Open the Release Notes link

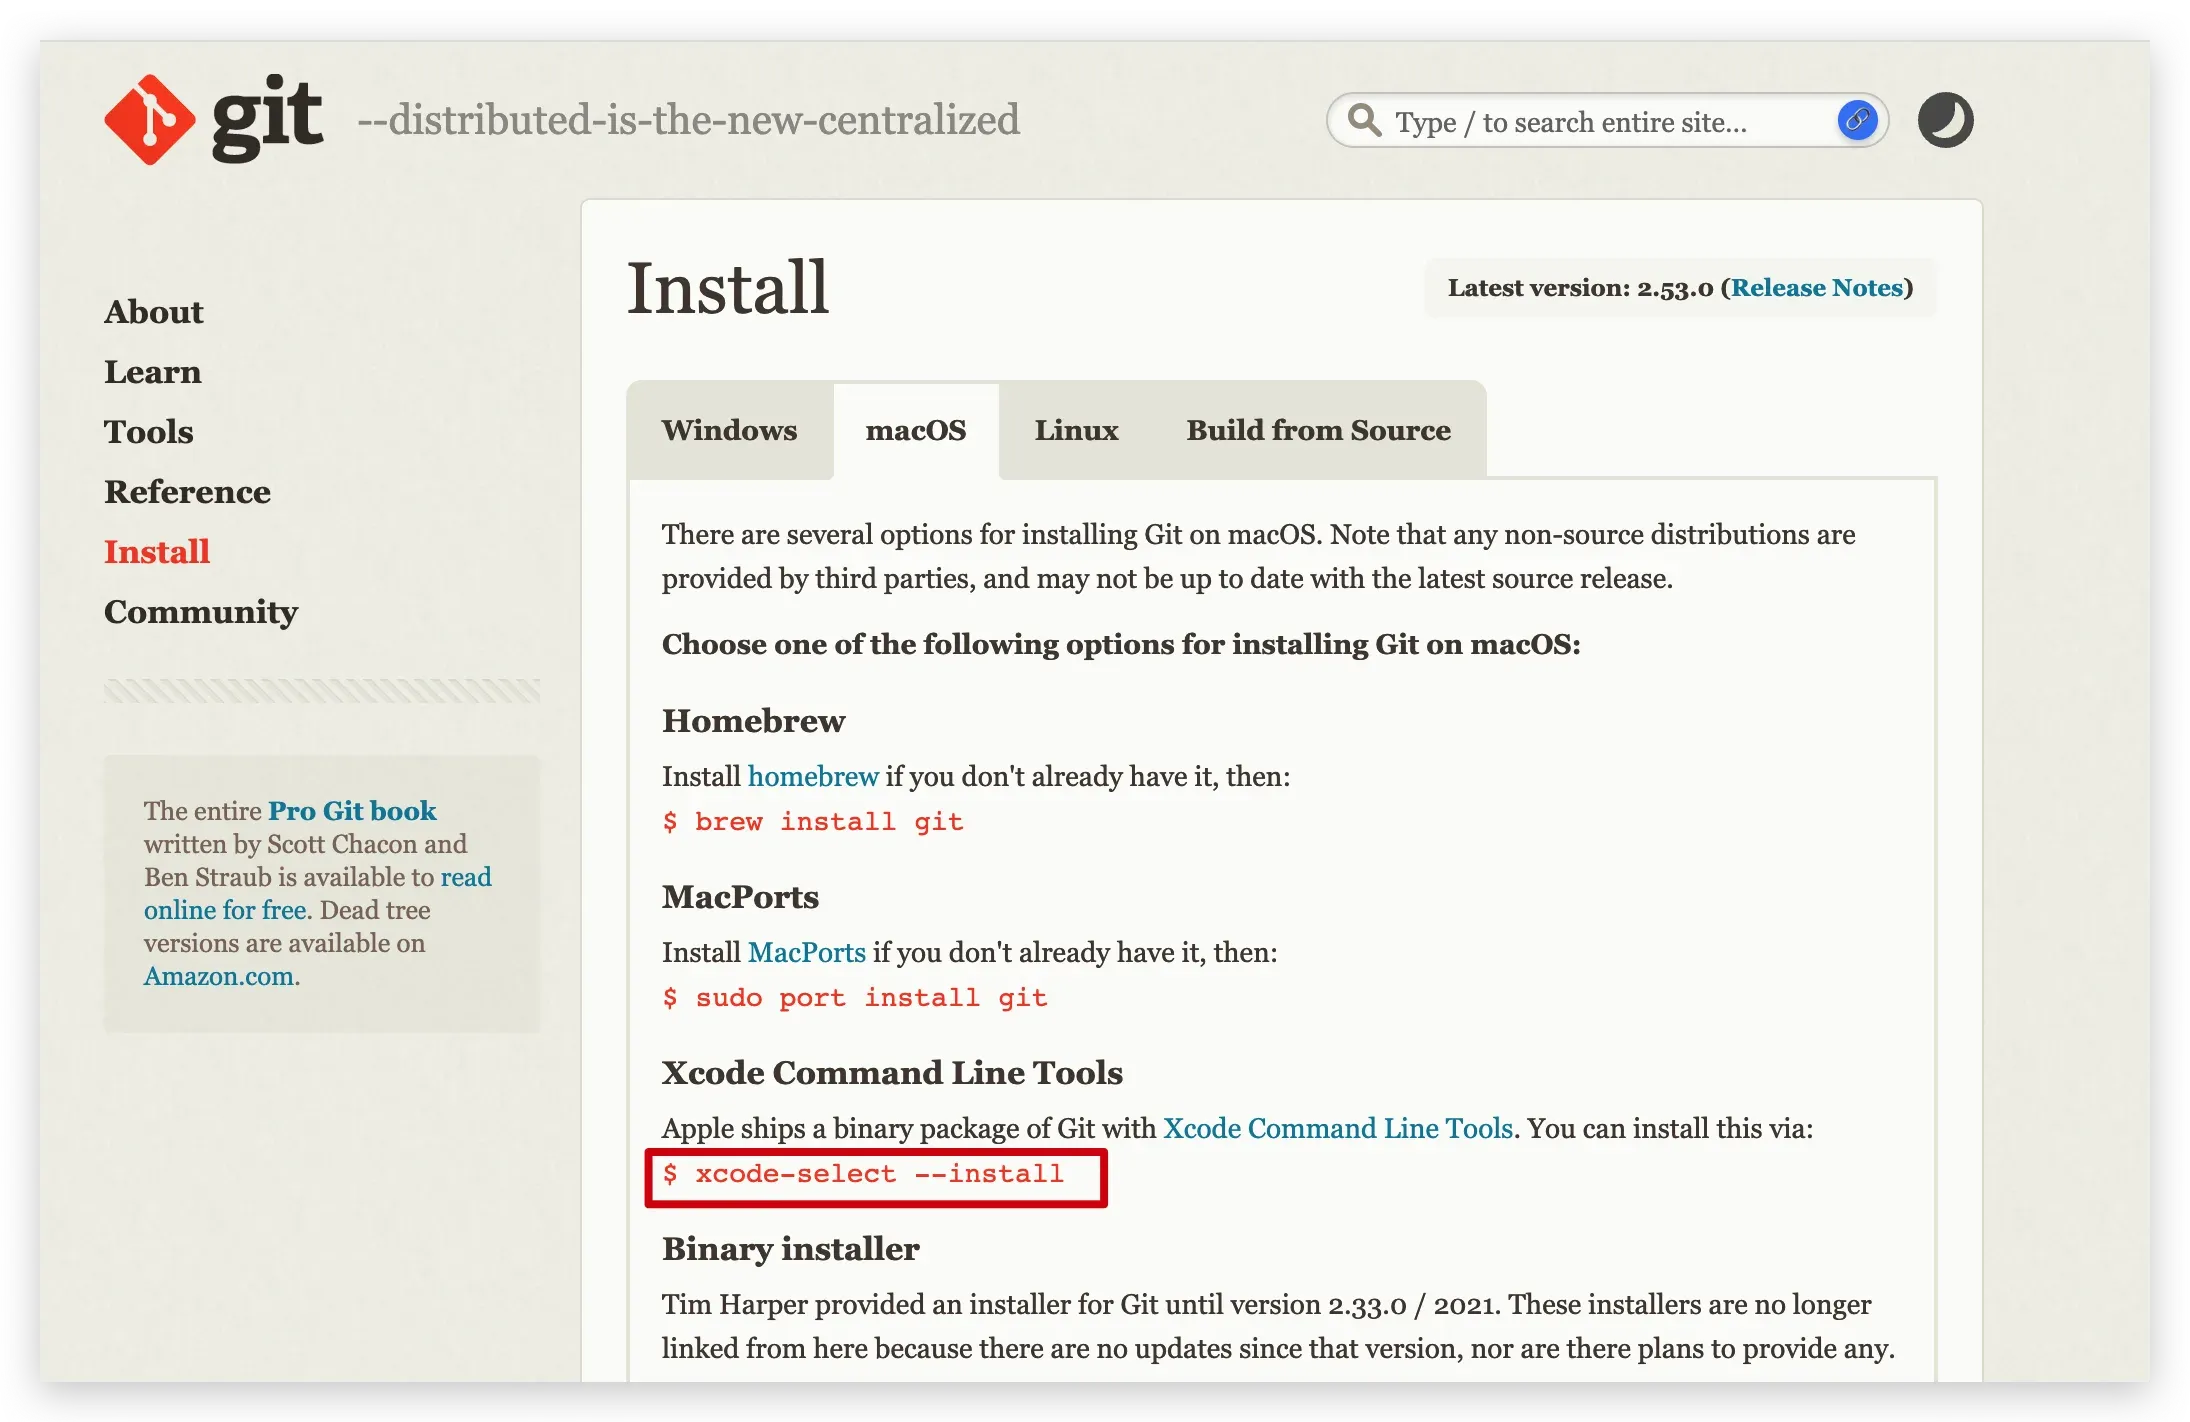[1817, 288]
